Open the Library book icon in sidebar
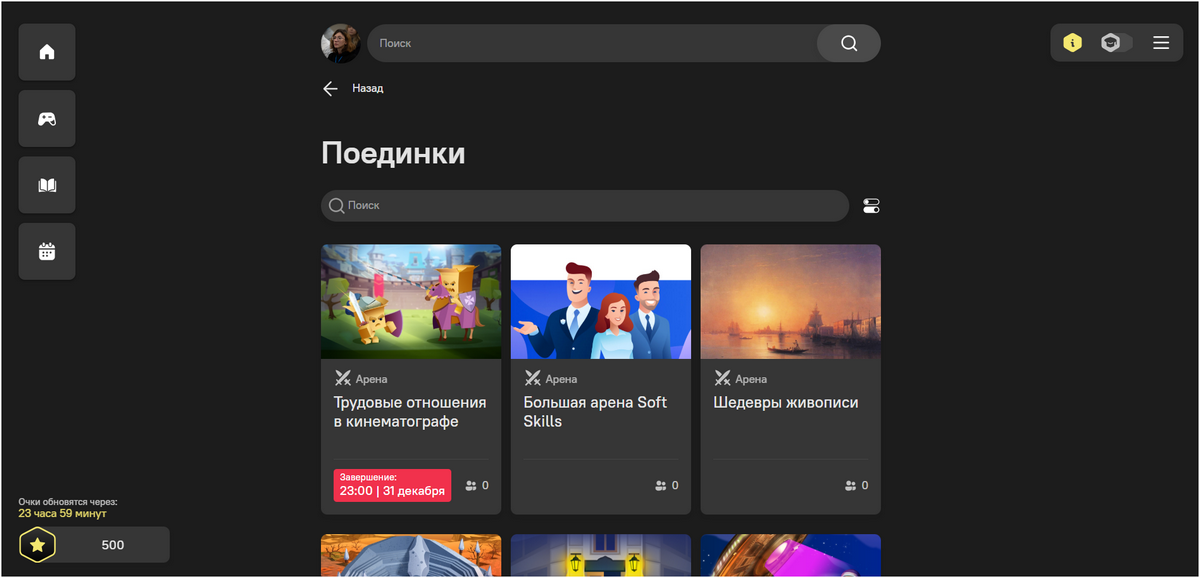Viewport: 1200px width, 578px height. pos(46,184)
